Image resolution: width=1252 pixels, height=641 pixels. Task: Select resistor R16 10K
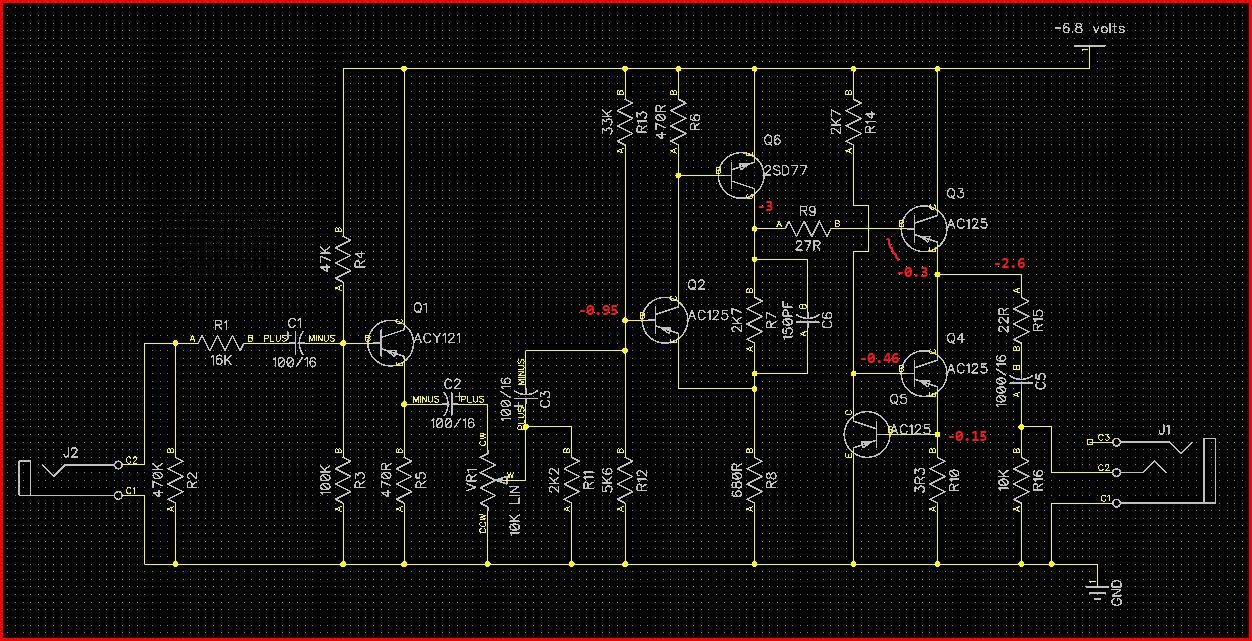pyautogui.click(x=1021, y=480)
